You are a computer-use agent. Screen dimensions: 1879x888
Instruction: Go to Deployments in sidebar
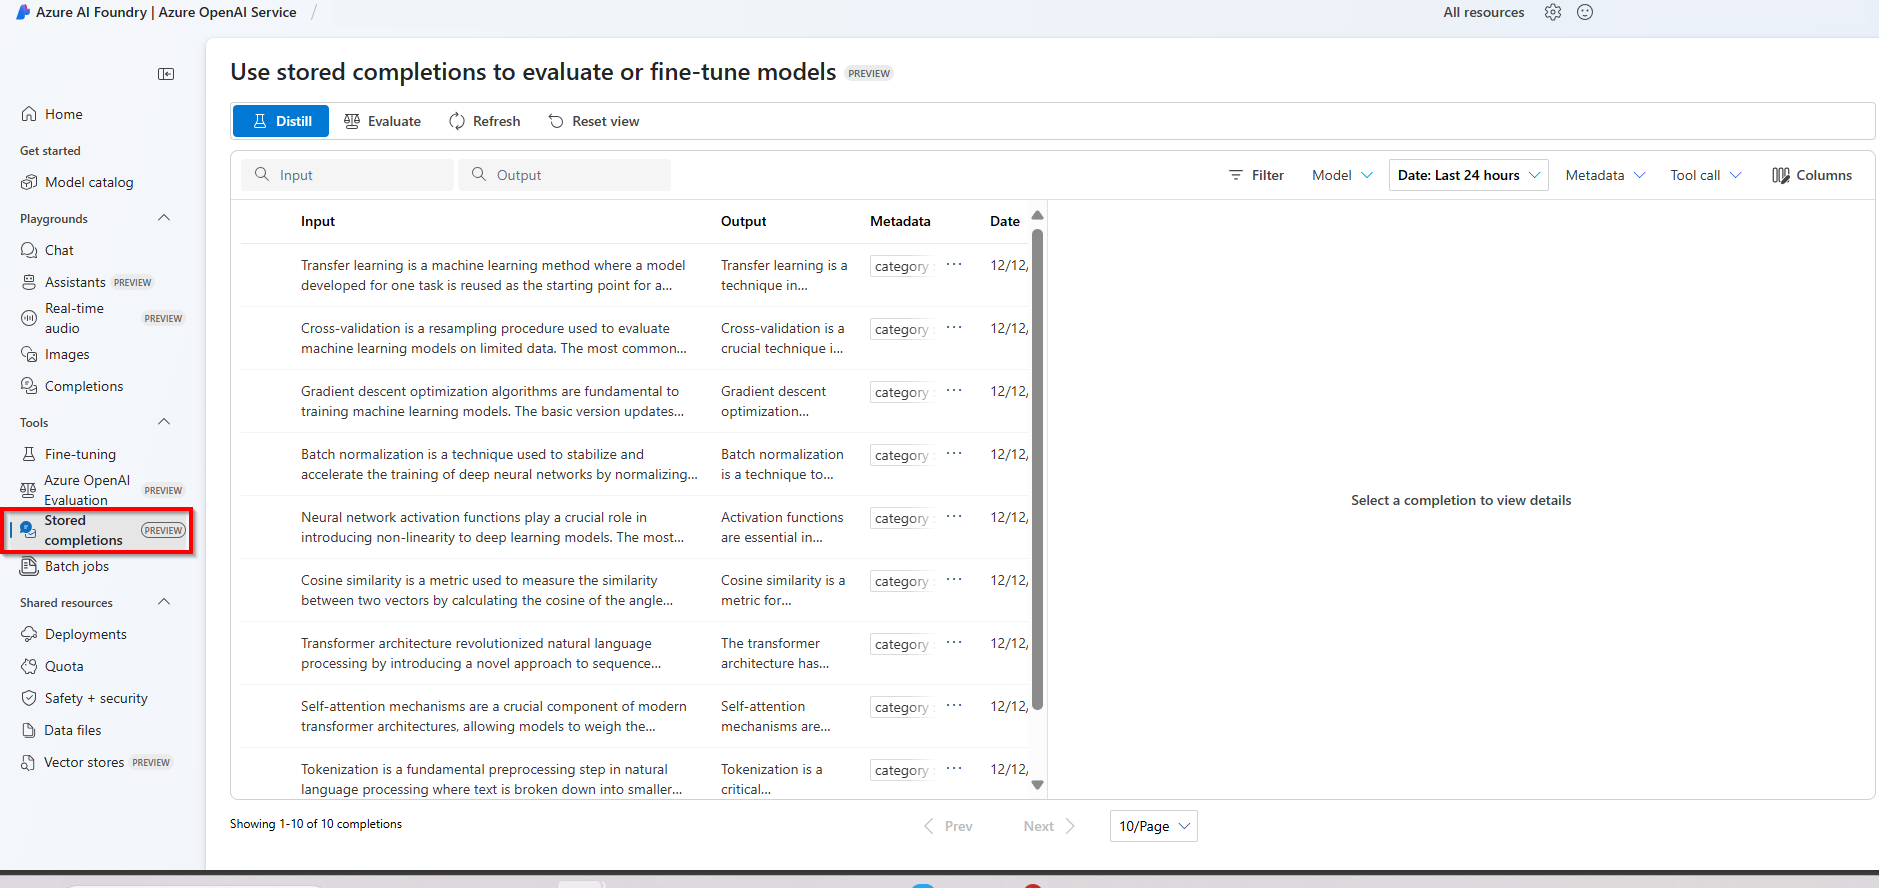85,634
